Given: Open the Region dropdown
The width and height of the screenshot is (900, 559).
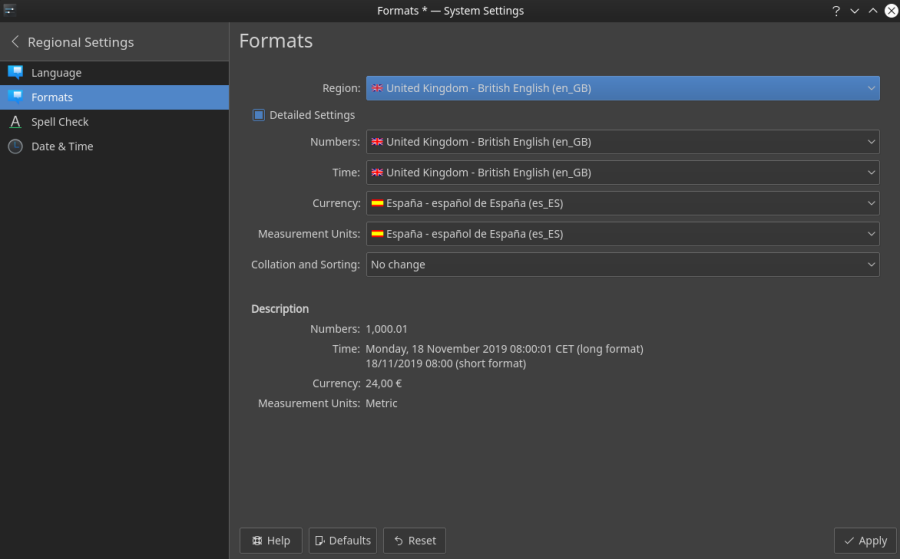Looking at the screenshot, I should point(622,88).
